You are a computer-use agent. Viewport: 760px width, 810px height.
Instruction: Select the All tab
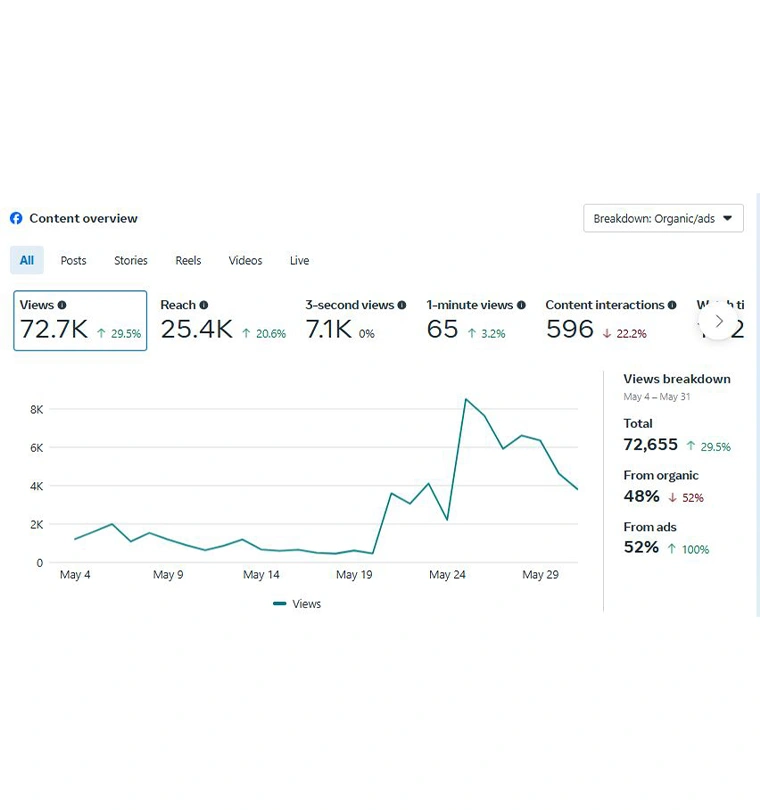click(x=27, y=260)
